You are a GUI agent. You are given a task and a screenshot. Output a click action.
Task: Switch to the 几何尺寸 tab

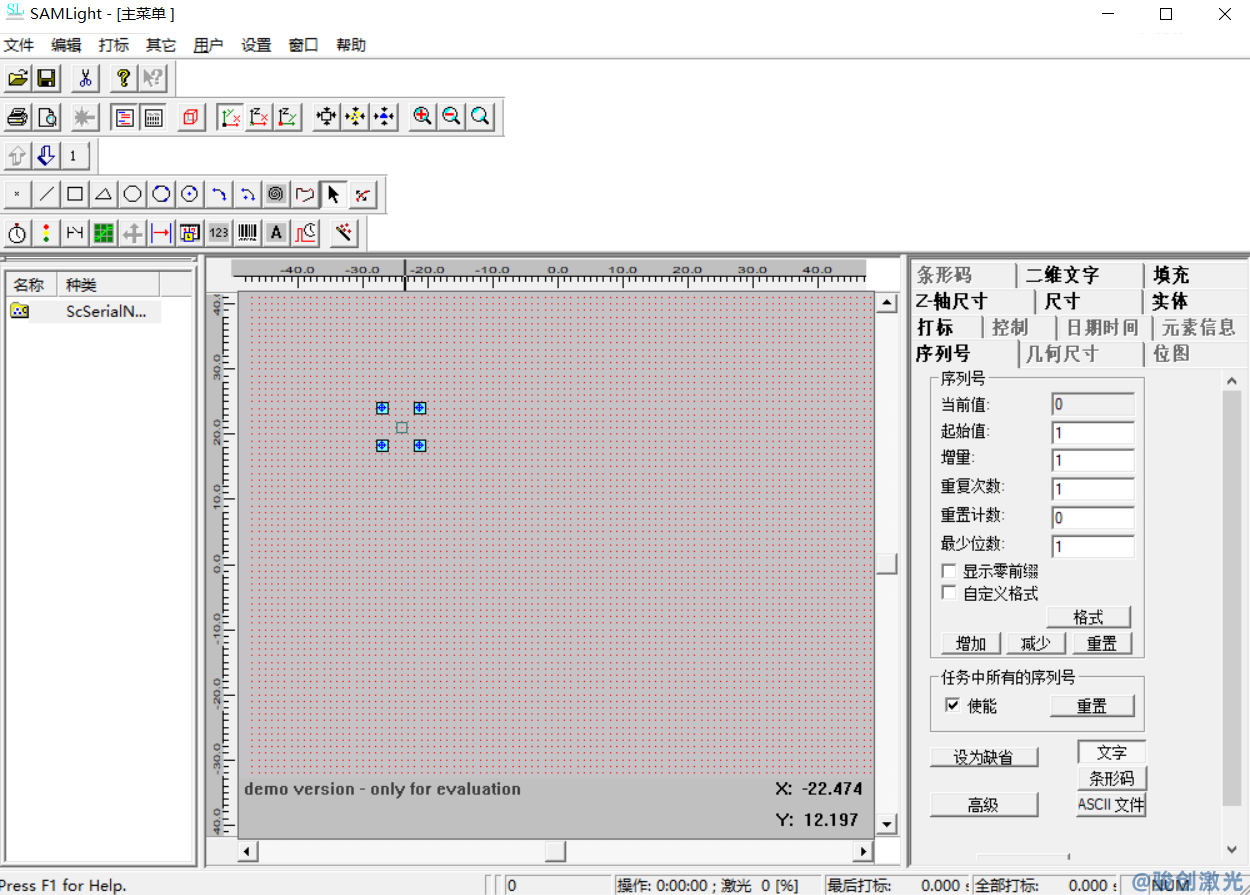click(1062, 353)
